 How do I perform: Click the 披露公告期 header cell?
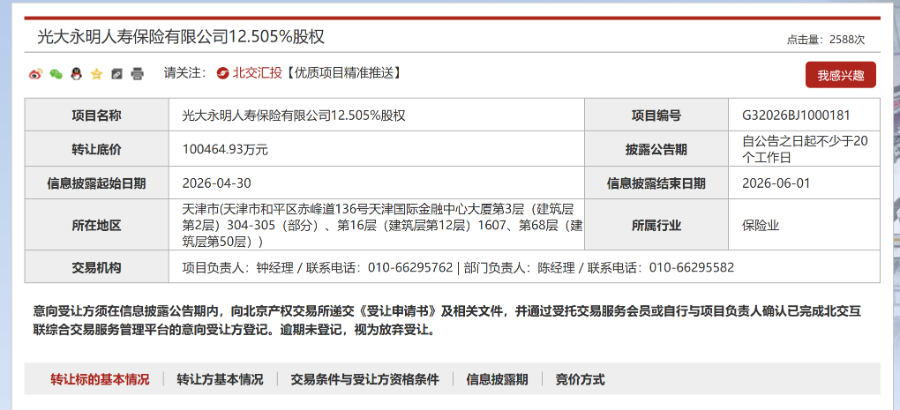pos(657,149)
